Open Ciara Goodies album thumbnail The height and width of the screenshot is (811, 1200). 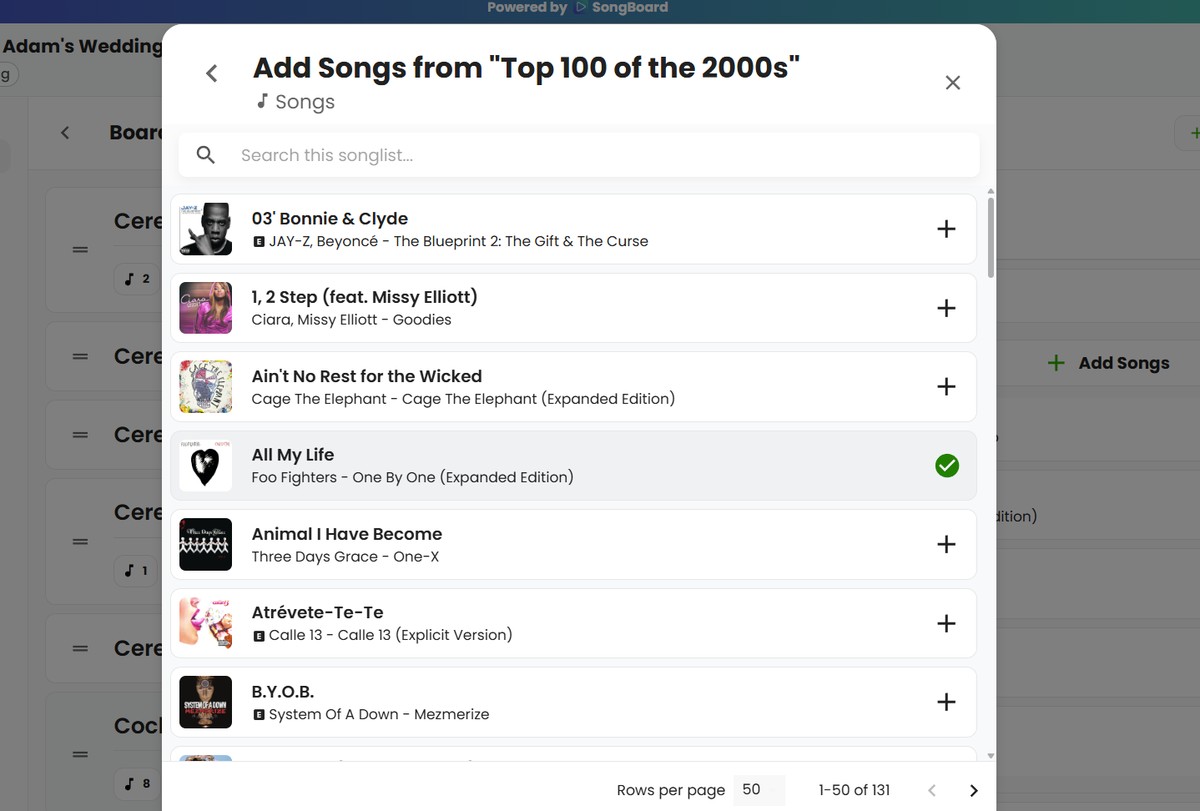tap(206, 308)
